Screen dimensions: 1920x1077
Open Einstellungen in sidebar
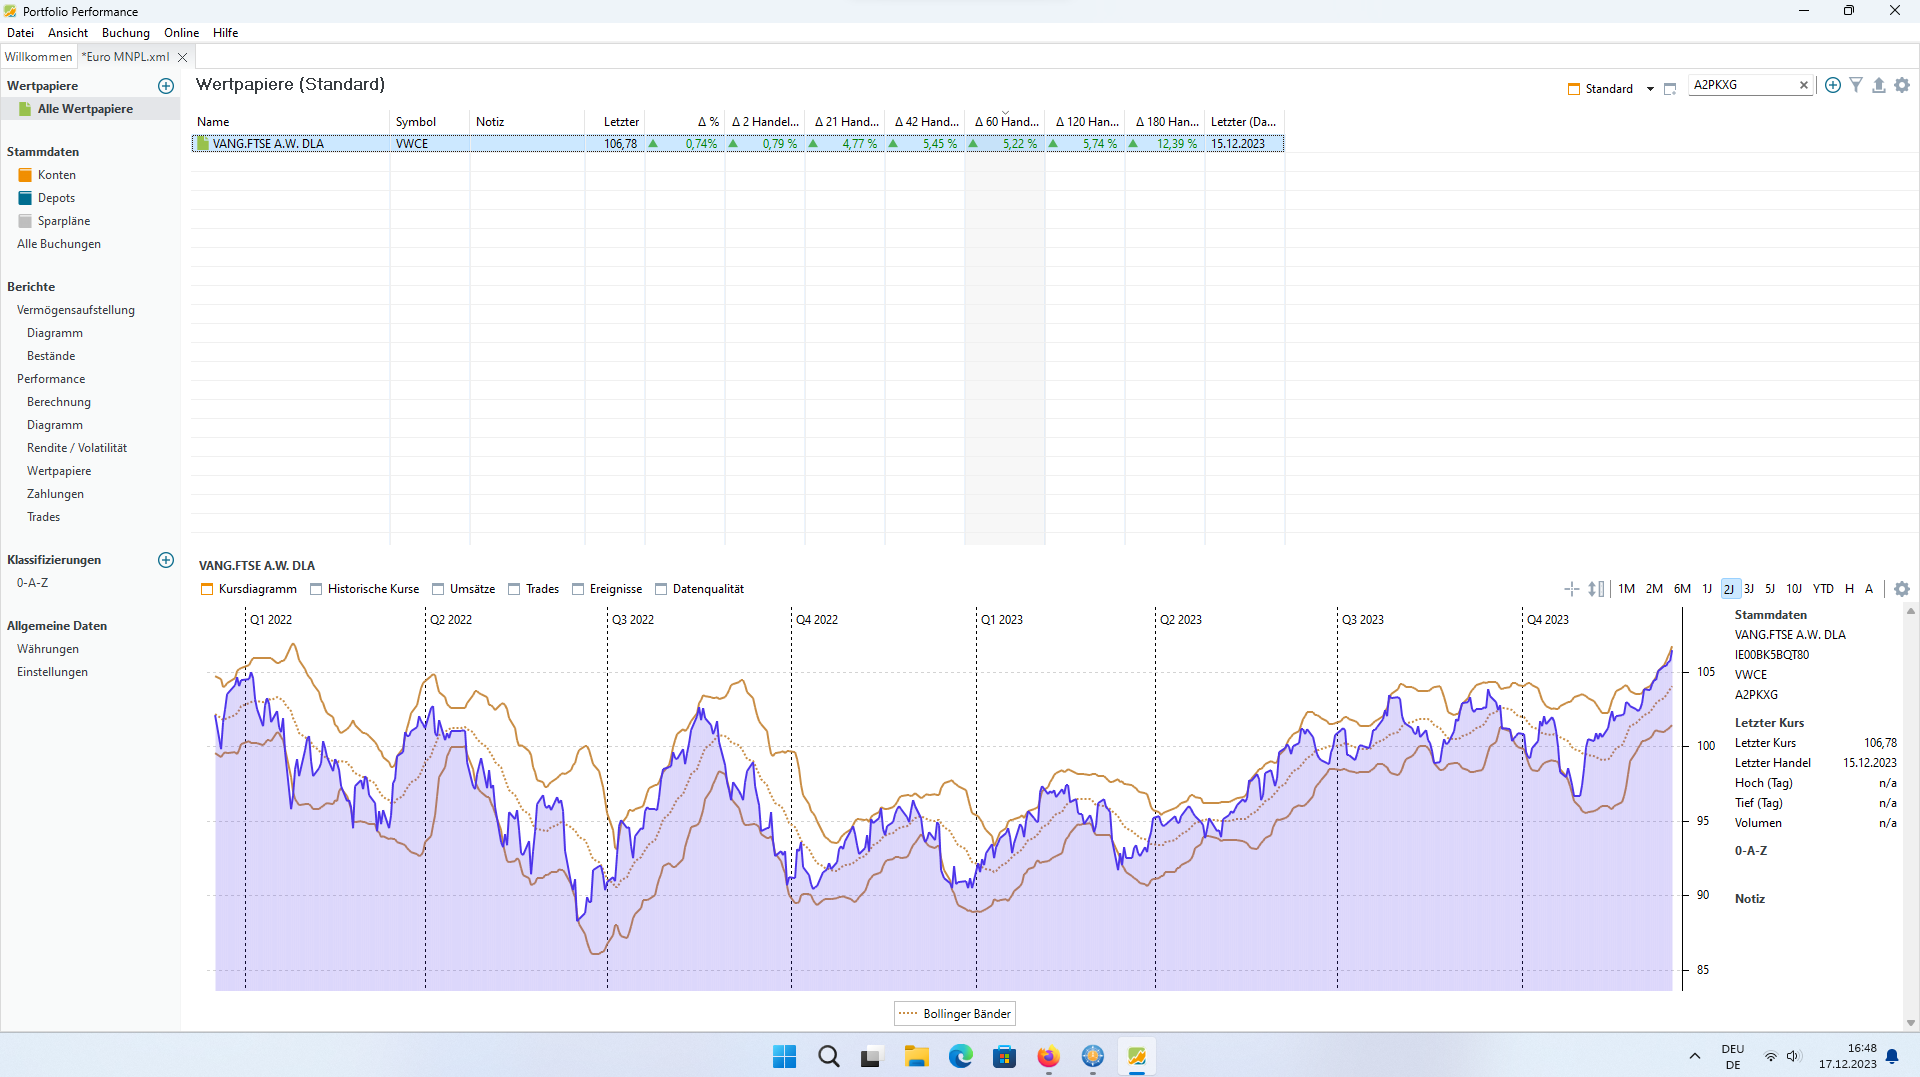pyautogui.click(x=52, y=672)
